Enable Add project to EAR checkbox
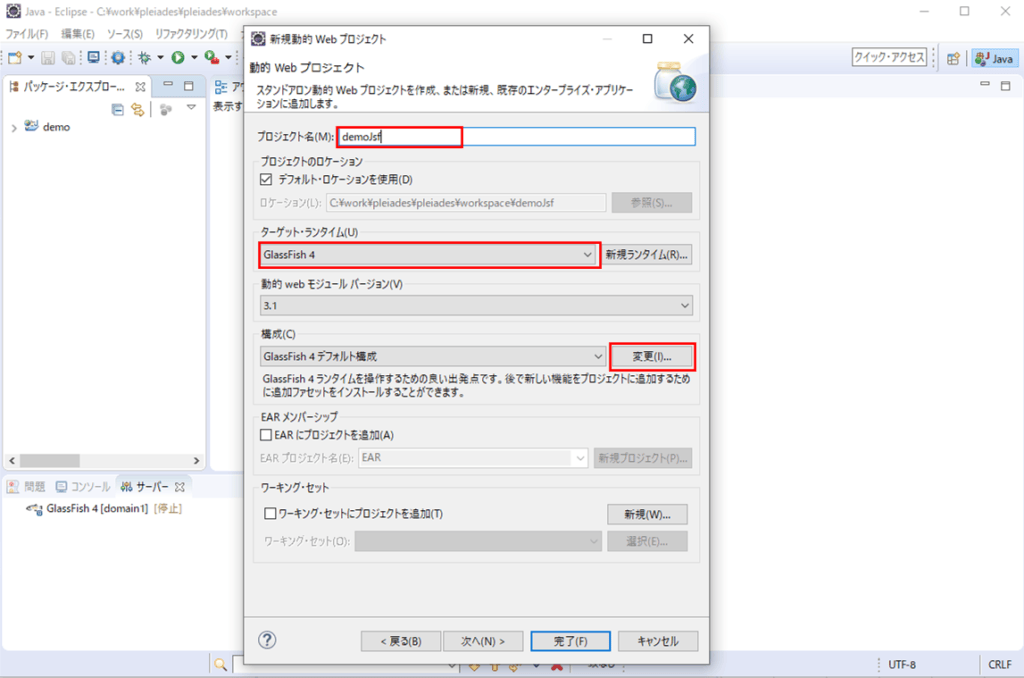Viewport: 1024px width, 678px height. pos(266,434)
